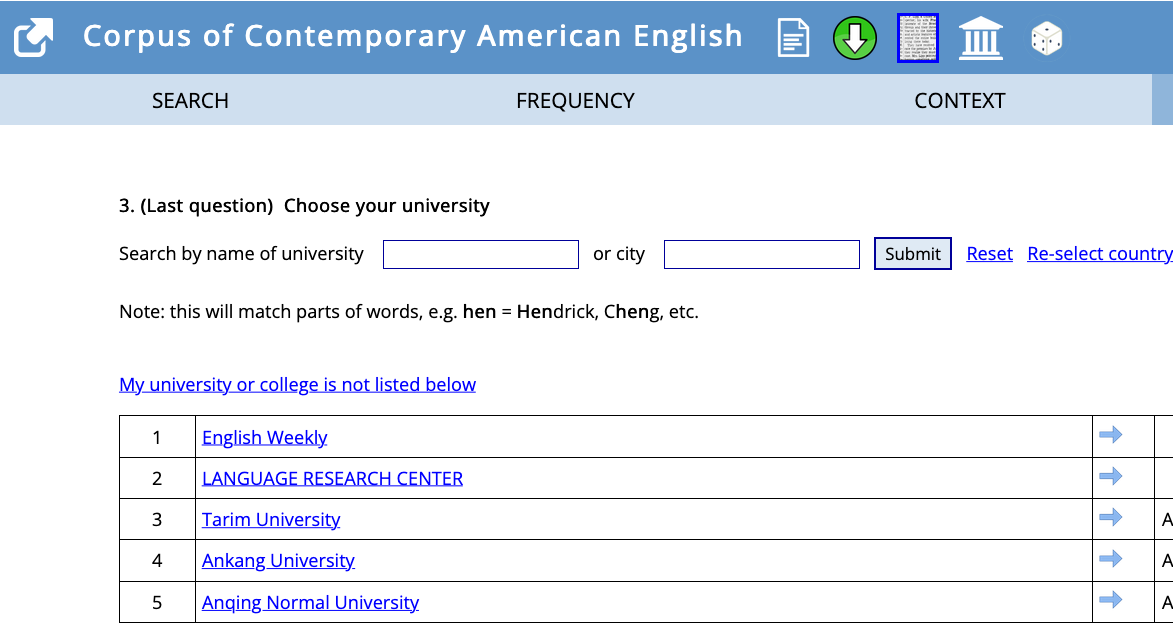Open the FREQUENCY tab
Viewport: 1173px width, 623px height.
click(575, 100)
